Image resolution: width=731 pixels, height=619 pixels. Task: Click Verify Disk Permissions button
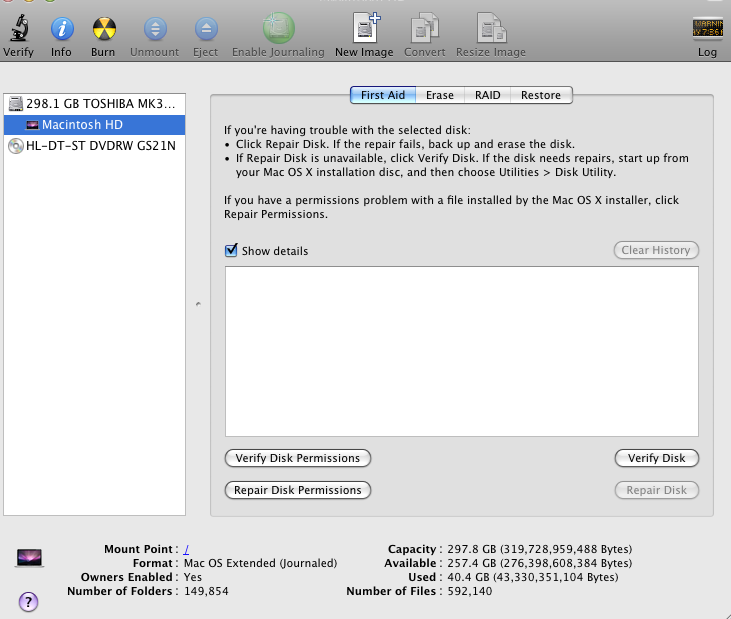(x=297, y=458)
